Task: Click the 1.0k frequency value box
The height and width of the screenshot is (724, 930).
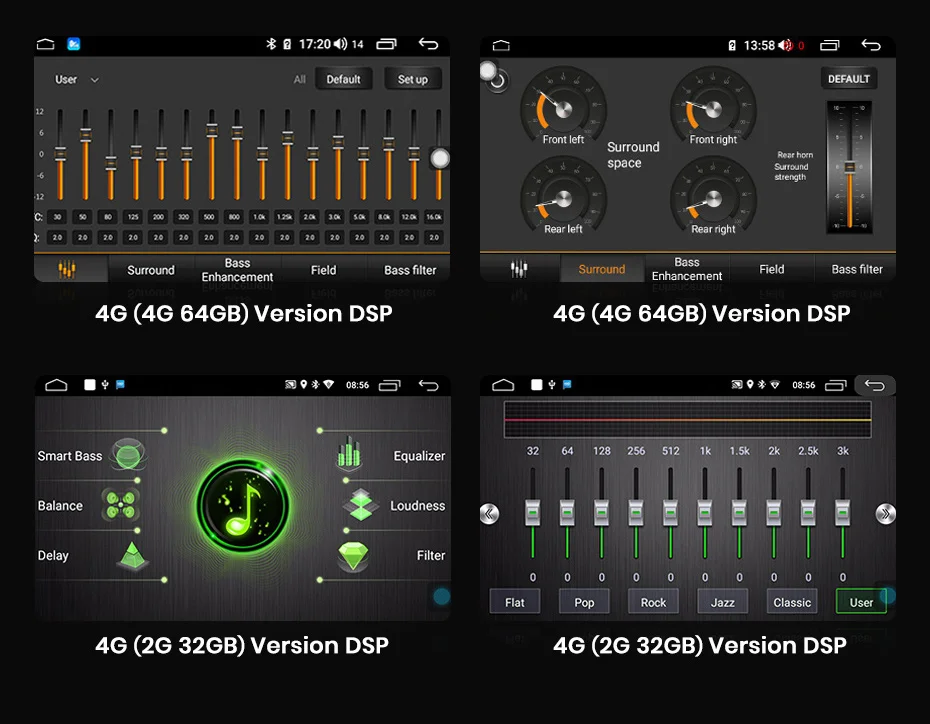Action: [x=259, y=217]
